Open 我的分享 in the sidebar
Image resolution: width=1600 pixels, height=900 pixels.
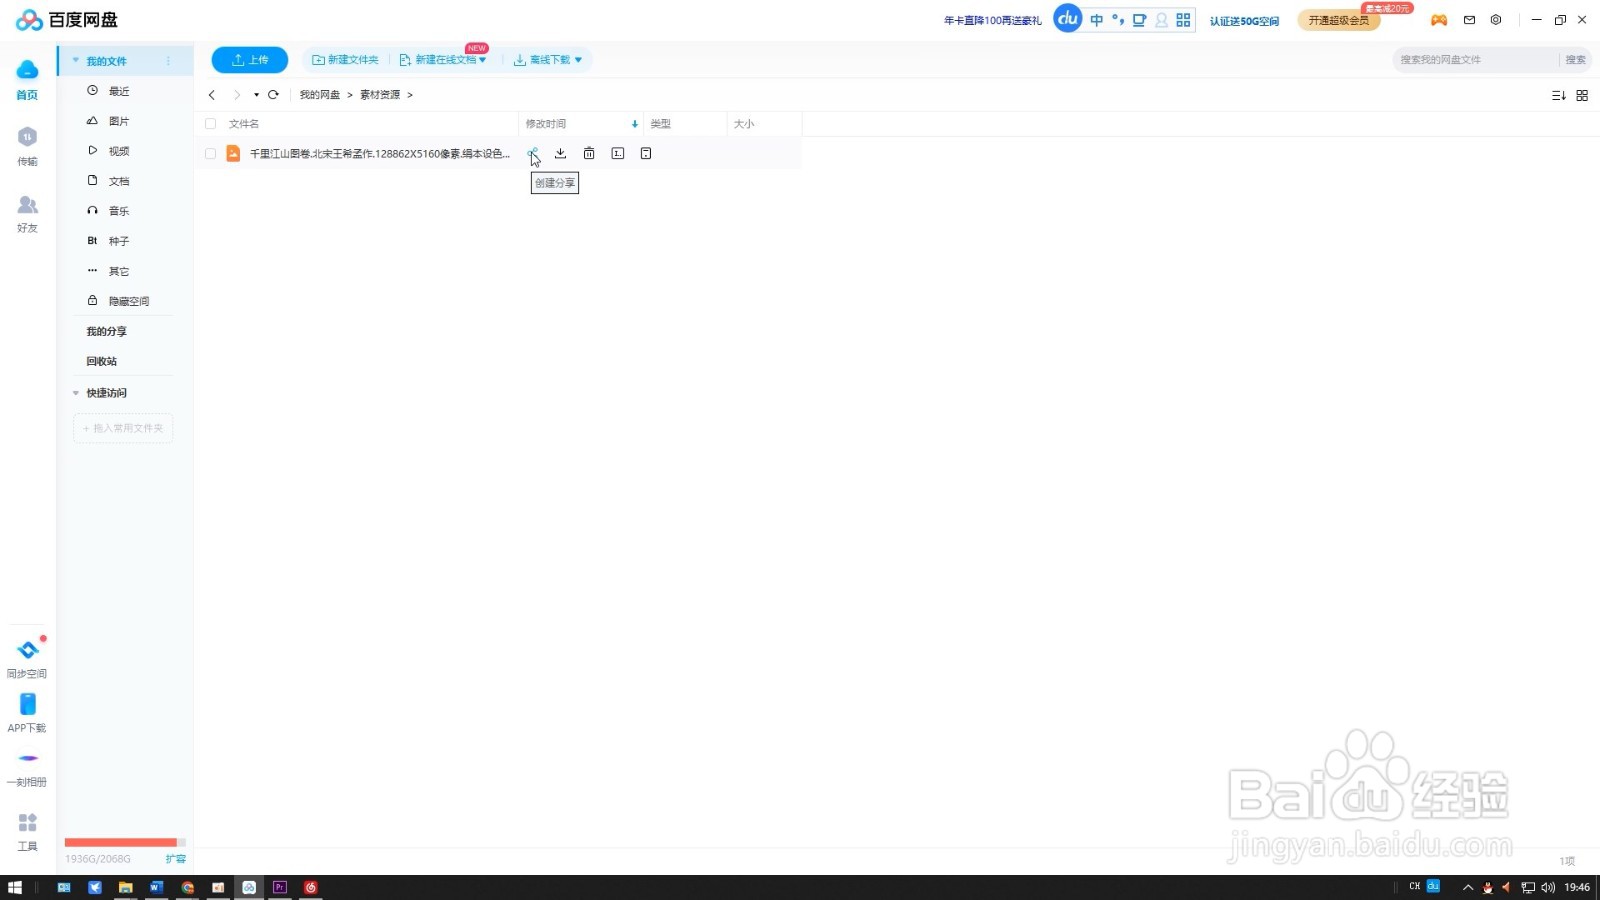coord(106,331)
